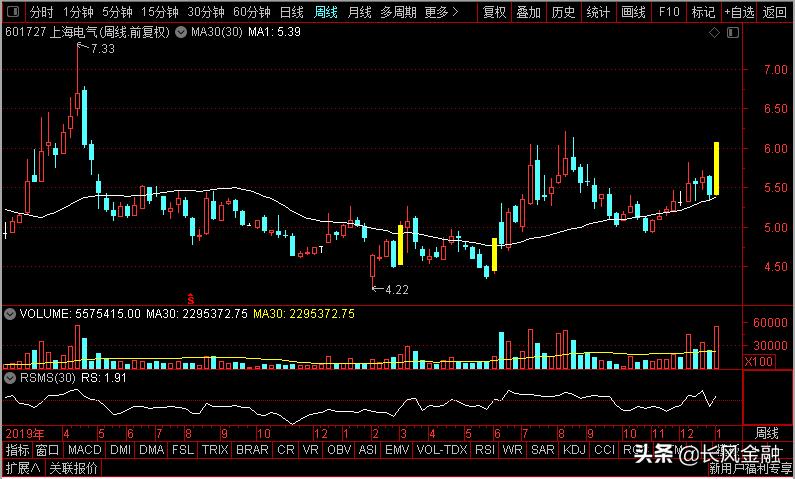Click the X100 volume scale label

(759, 361)
